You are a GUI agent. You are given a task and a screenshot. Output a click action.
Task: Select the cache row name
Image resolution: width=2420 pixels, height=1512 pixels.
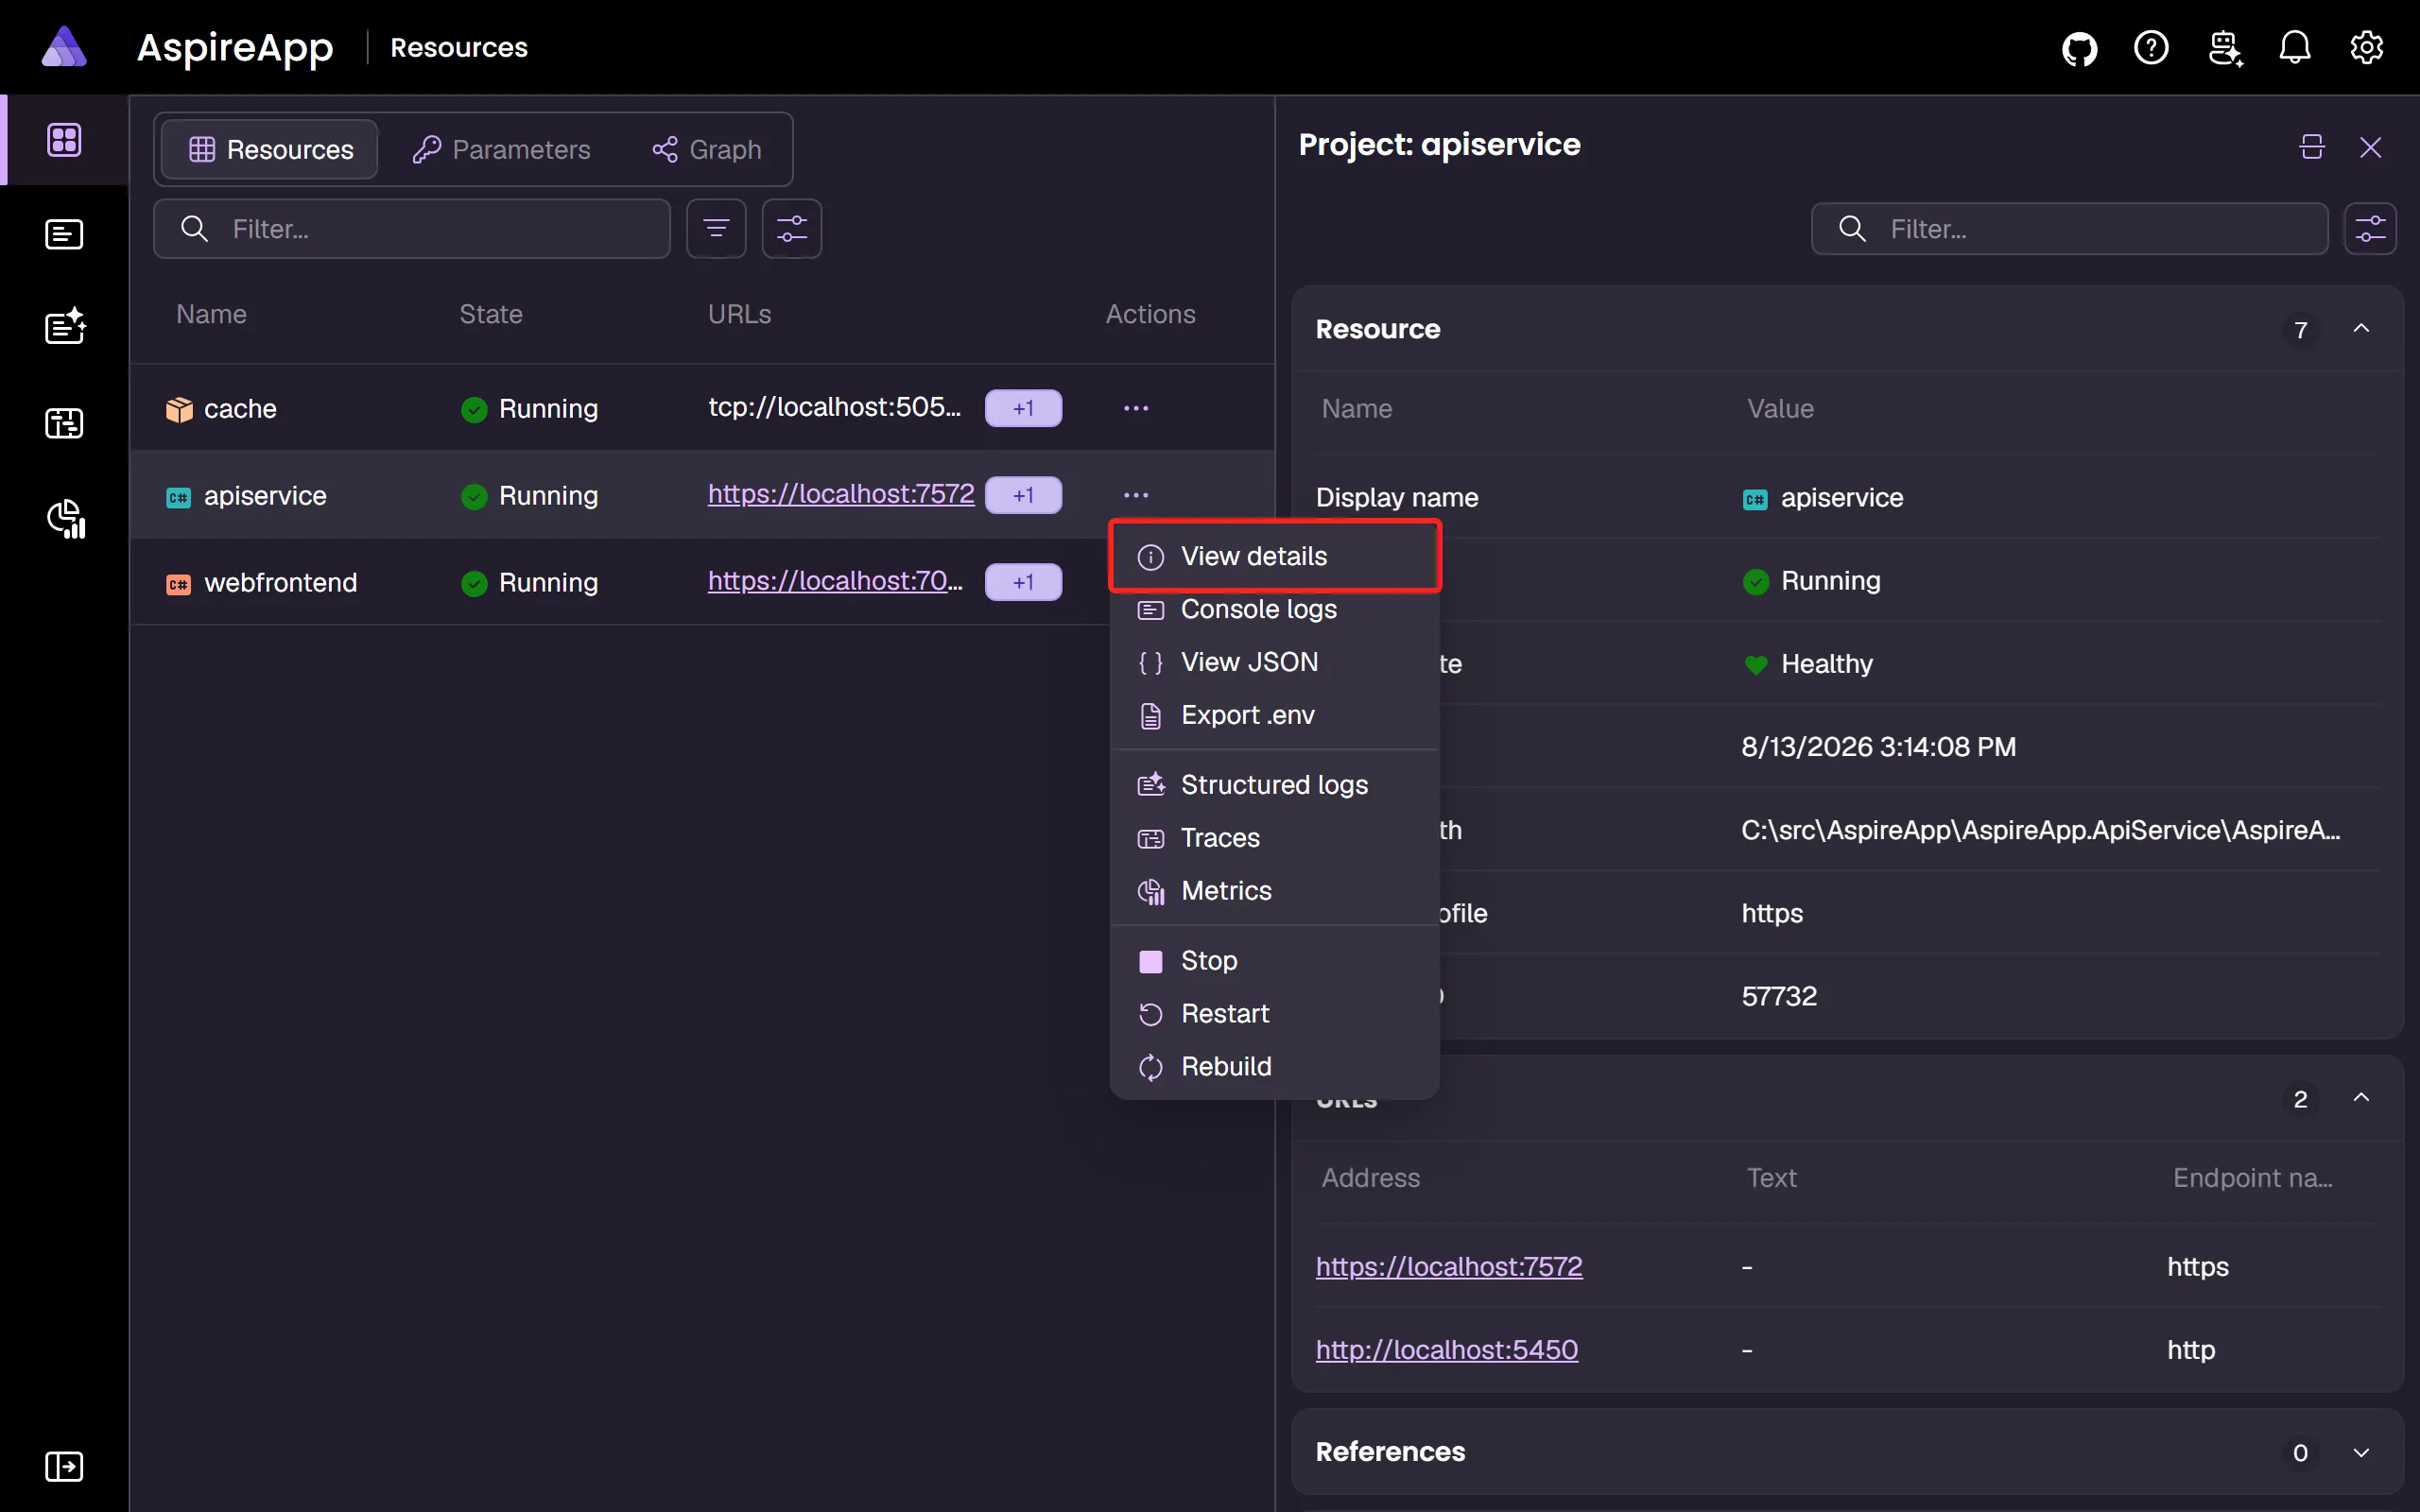pos(240,409)
